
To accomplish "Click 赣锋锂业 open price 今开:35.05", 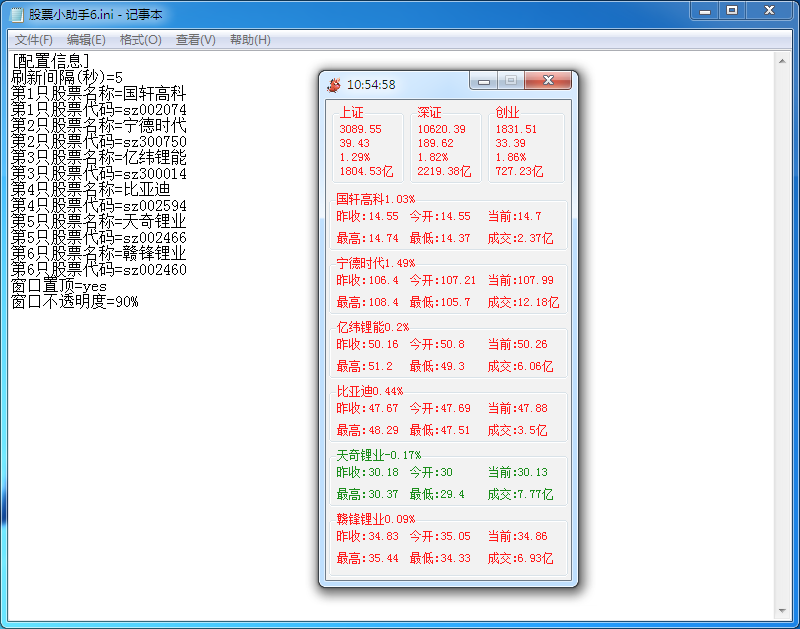I will coord(440,536).
